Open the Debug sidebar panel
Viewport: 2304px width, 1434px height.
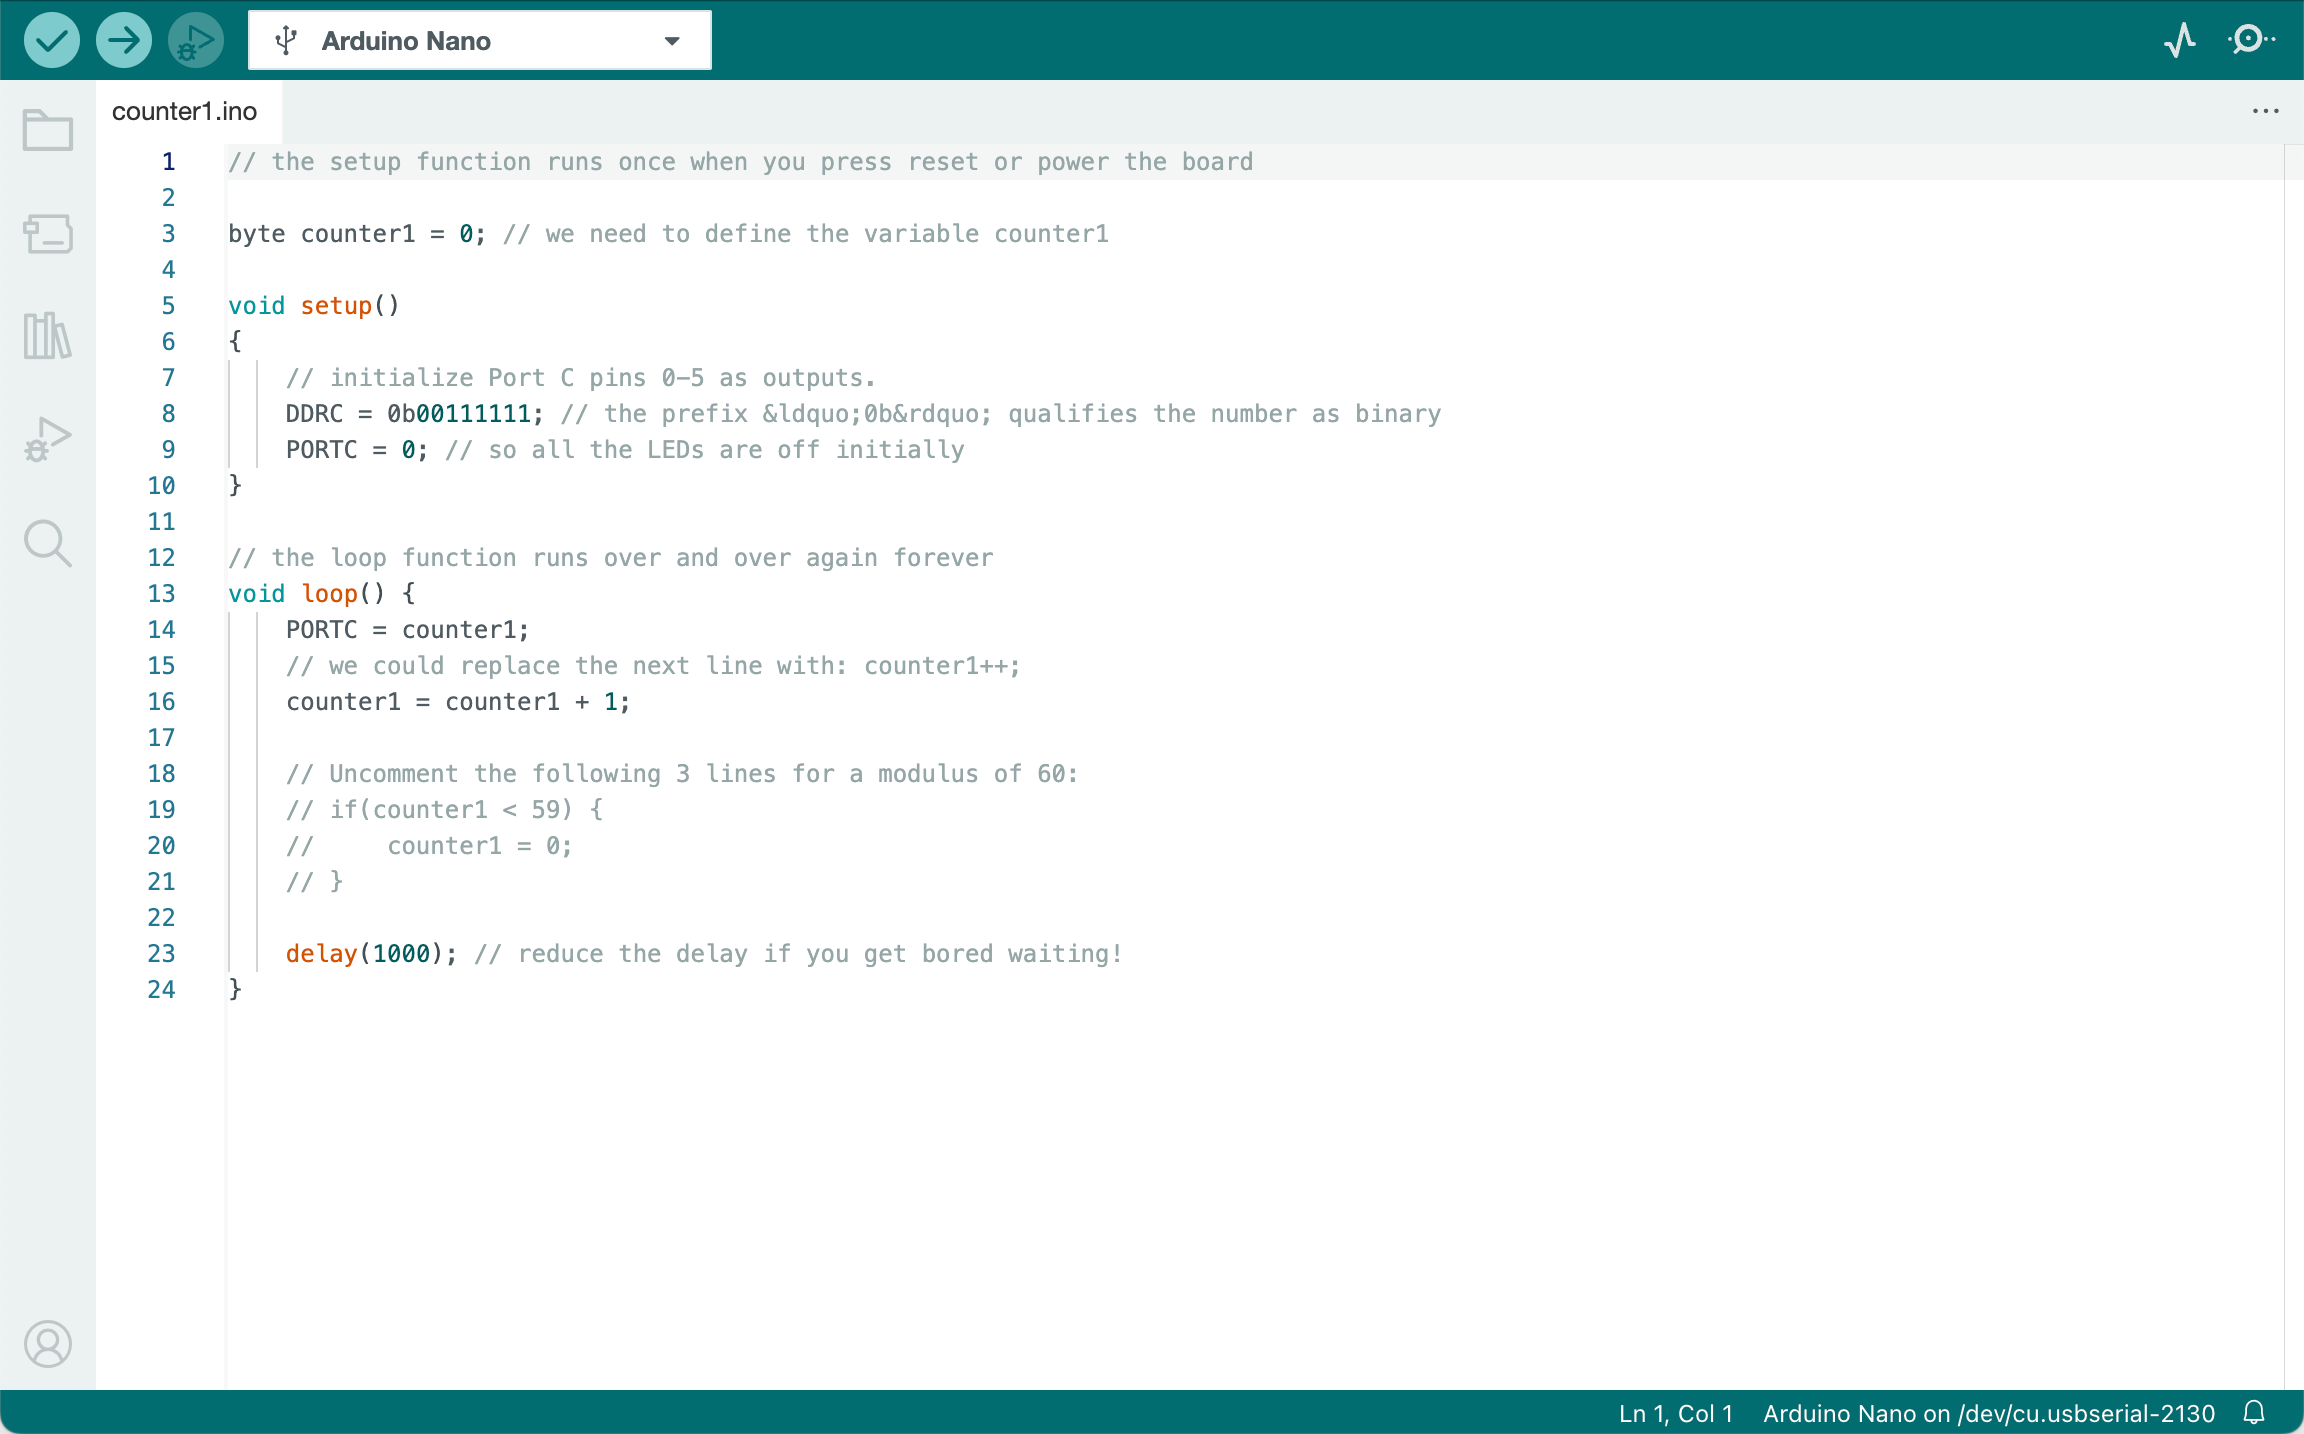(x=48, y=439)
